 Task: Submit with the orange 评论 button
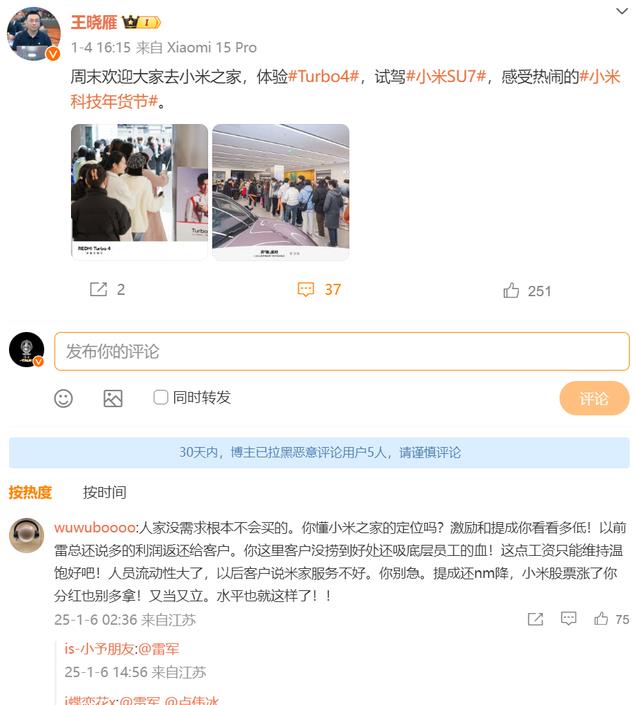click(x=594, y=398)
